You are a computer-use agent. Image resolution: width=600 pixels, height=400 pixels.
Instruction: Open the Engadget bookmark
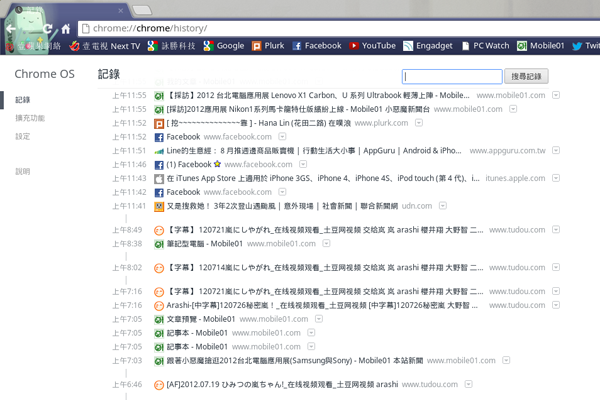point(428,46)
